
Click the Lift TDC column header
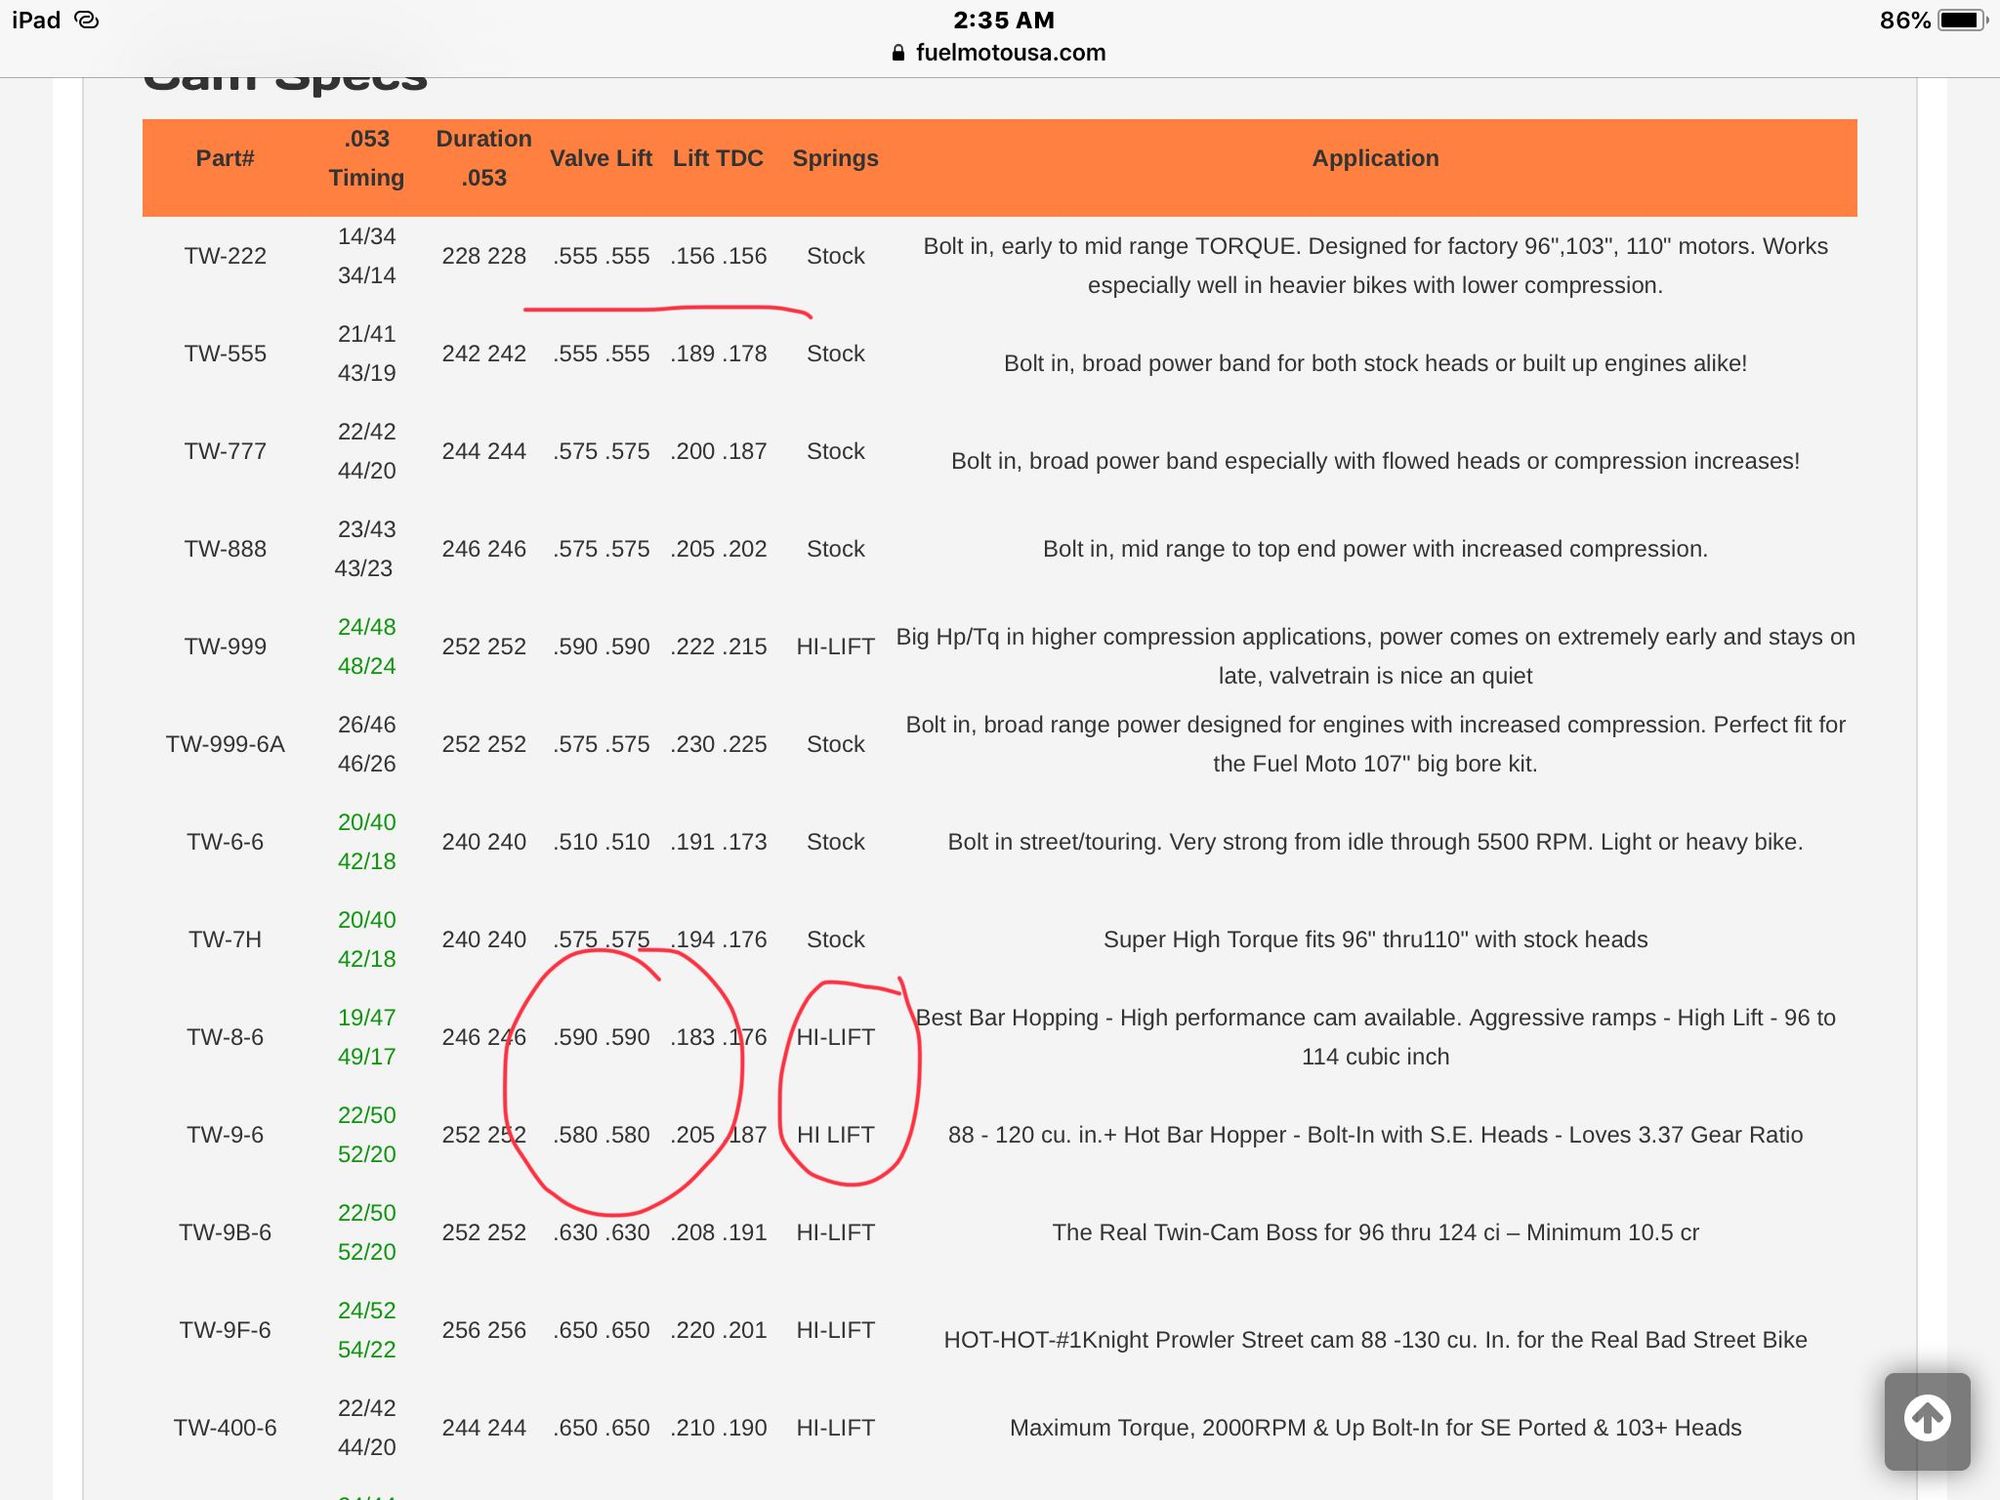pyautogui.click(x=718, y=158)
